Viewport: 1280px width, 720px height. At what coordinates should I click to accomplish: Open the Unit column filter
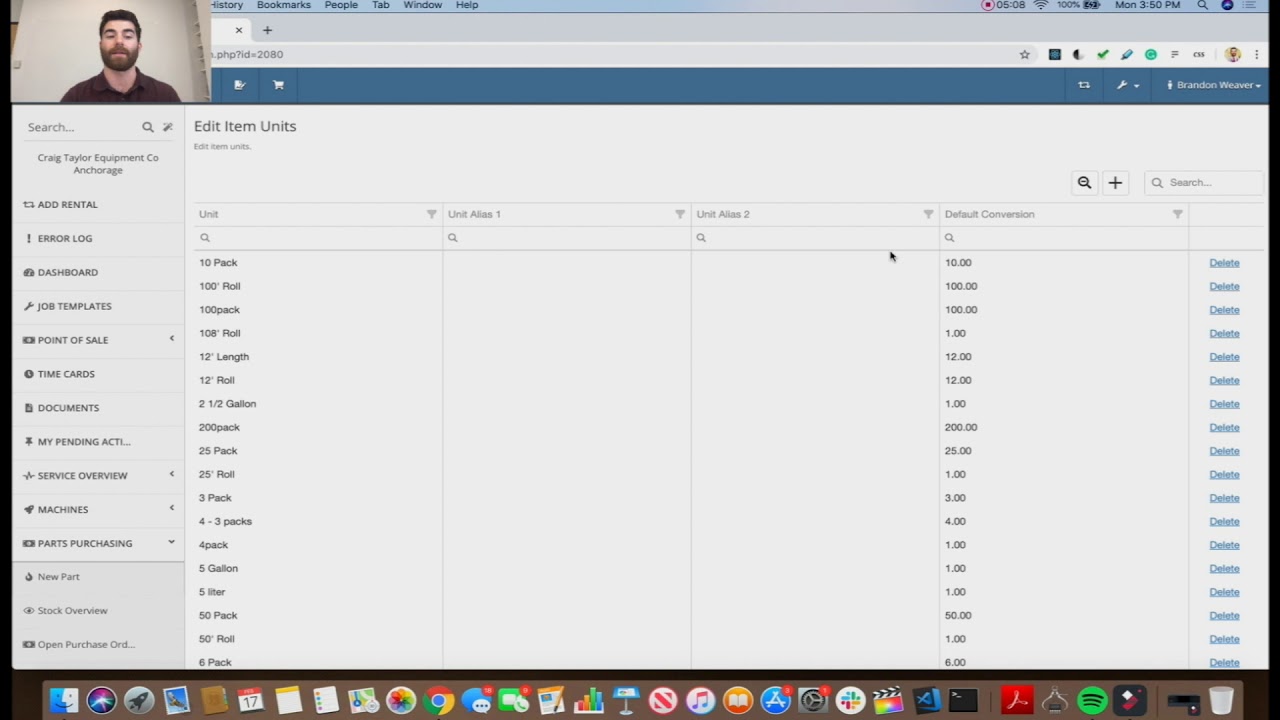pos(431,214)
